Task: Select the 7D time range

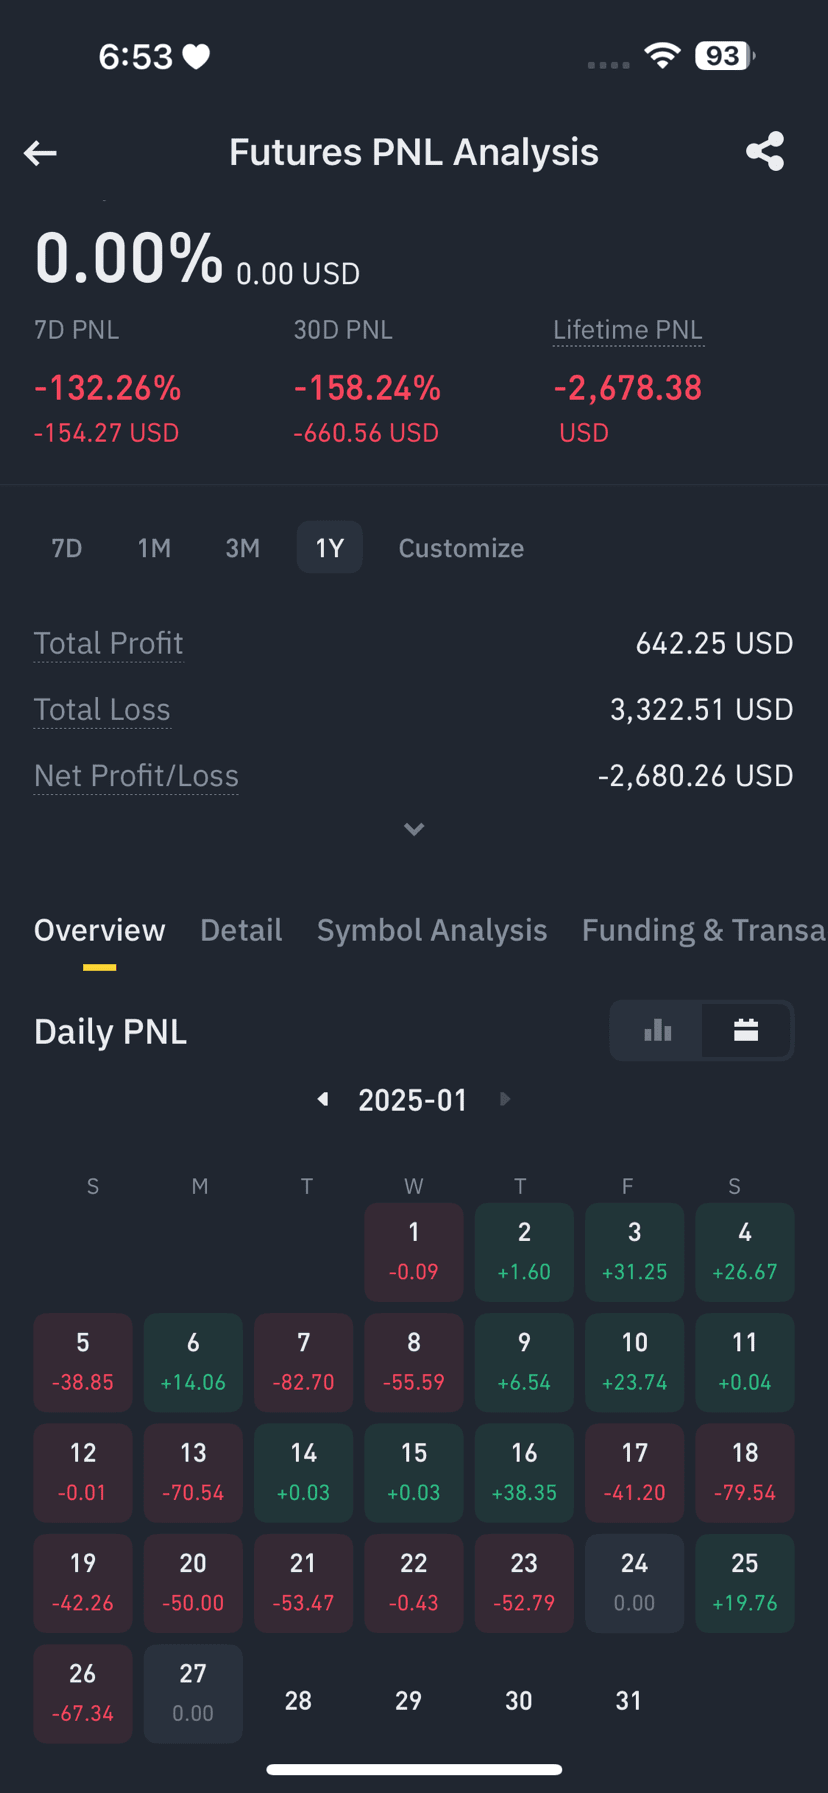Action: 67,548
